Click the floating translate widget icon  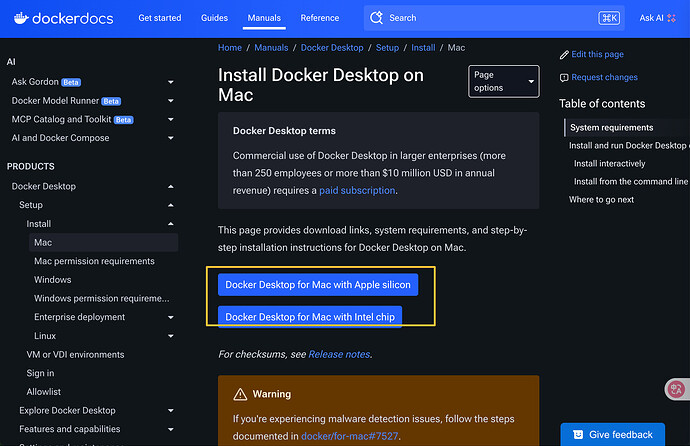click(x=676, y=390)
